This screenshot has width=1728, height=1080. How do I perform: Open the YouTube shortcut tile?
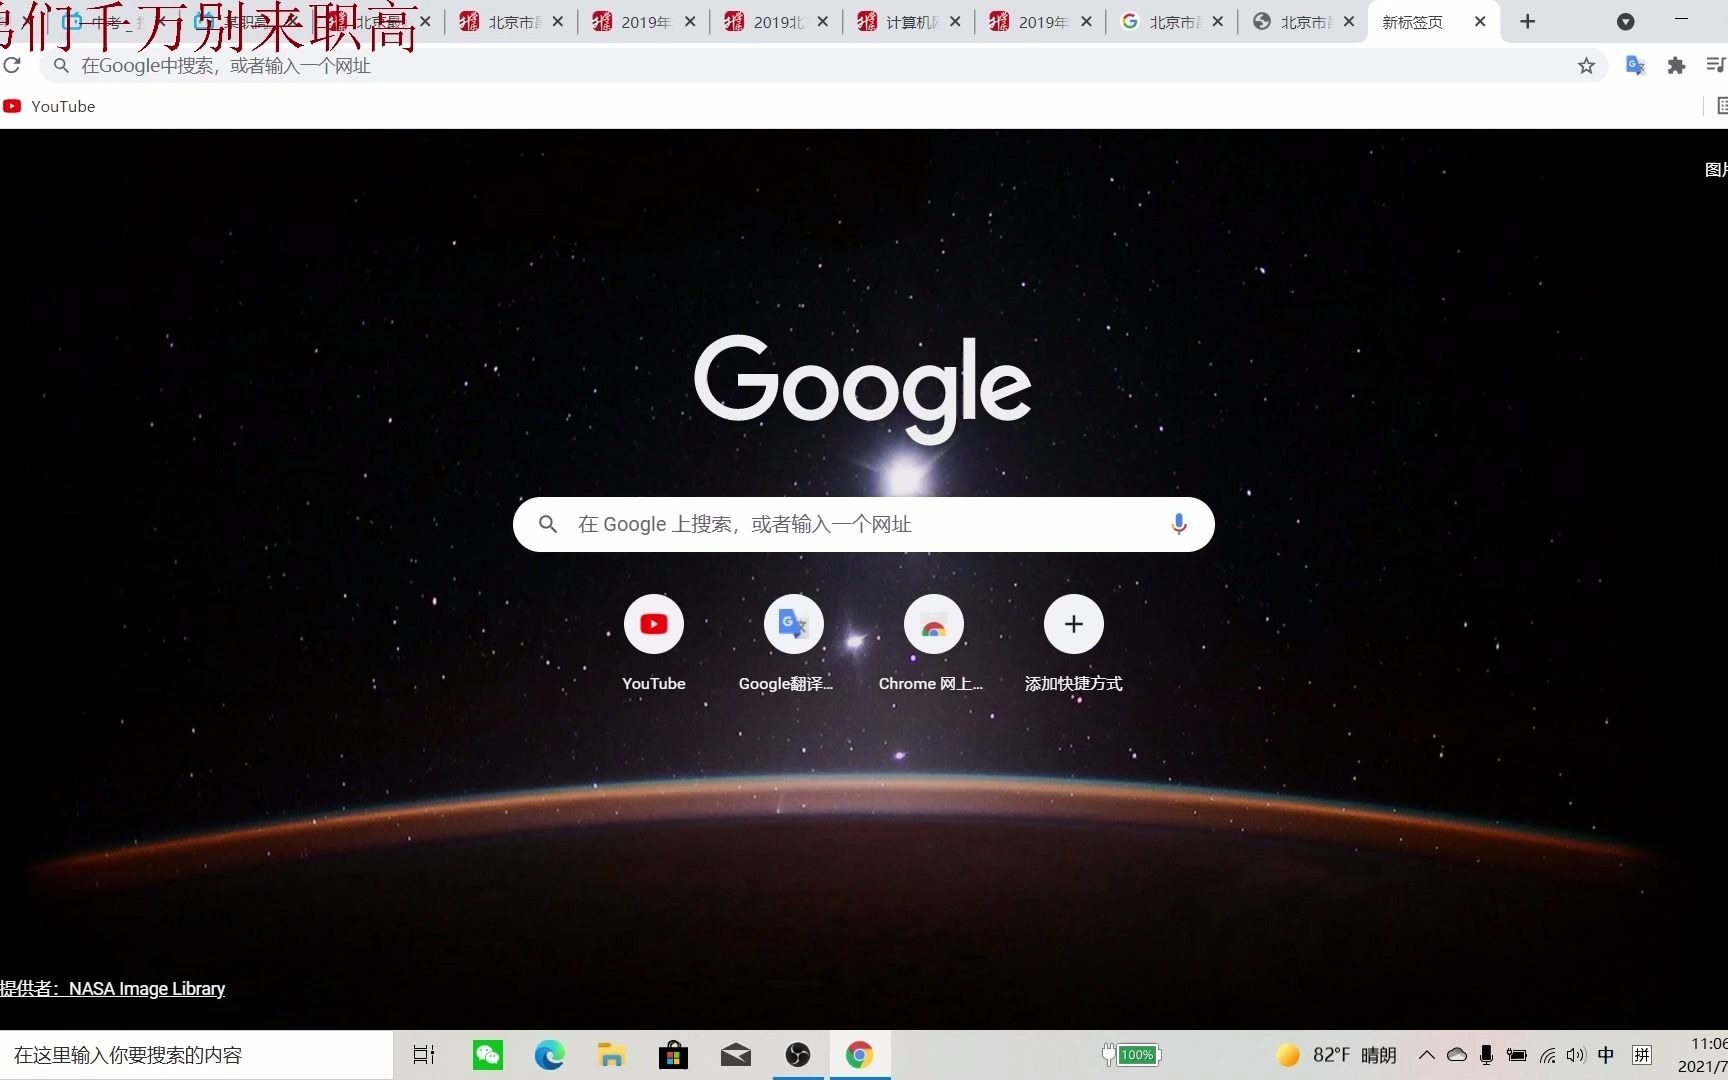(654, 643)
